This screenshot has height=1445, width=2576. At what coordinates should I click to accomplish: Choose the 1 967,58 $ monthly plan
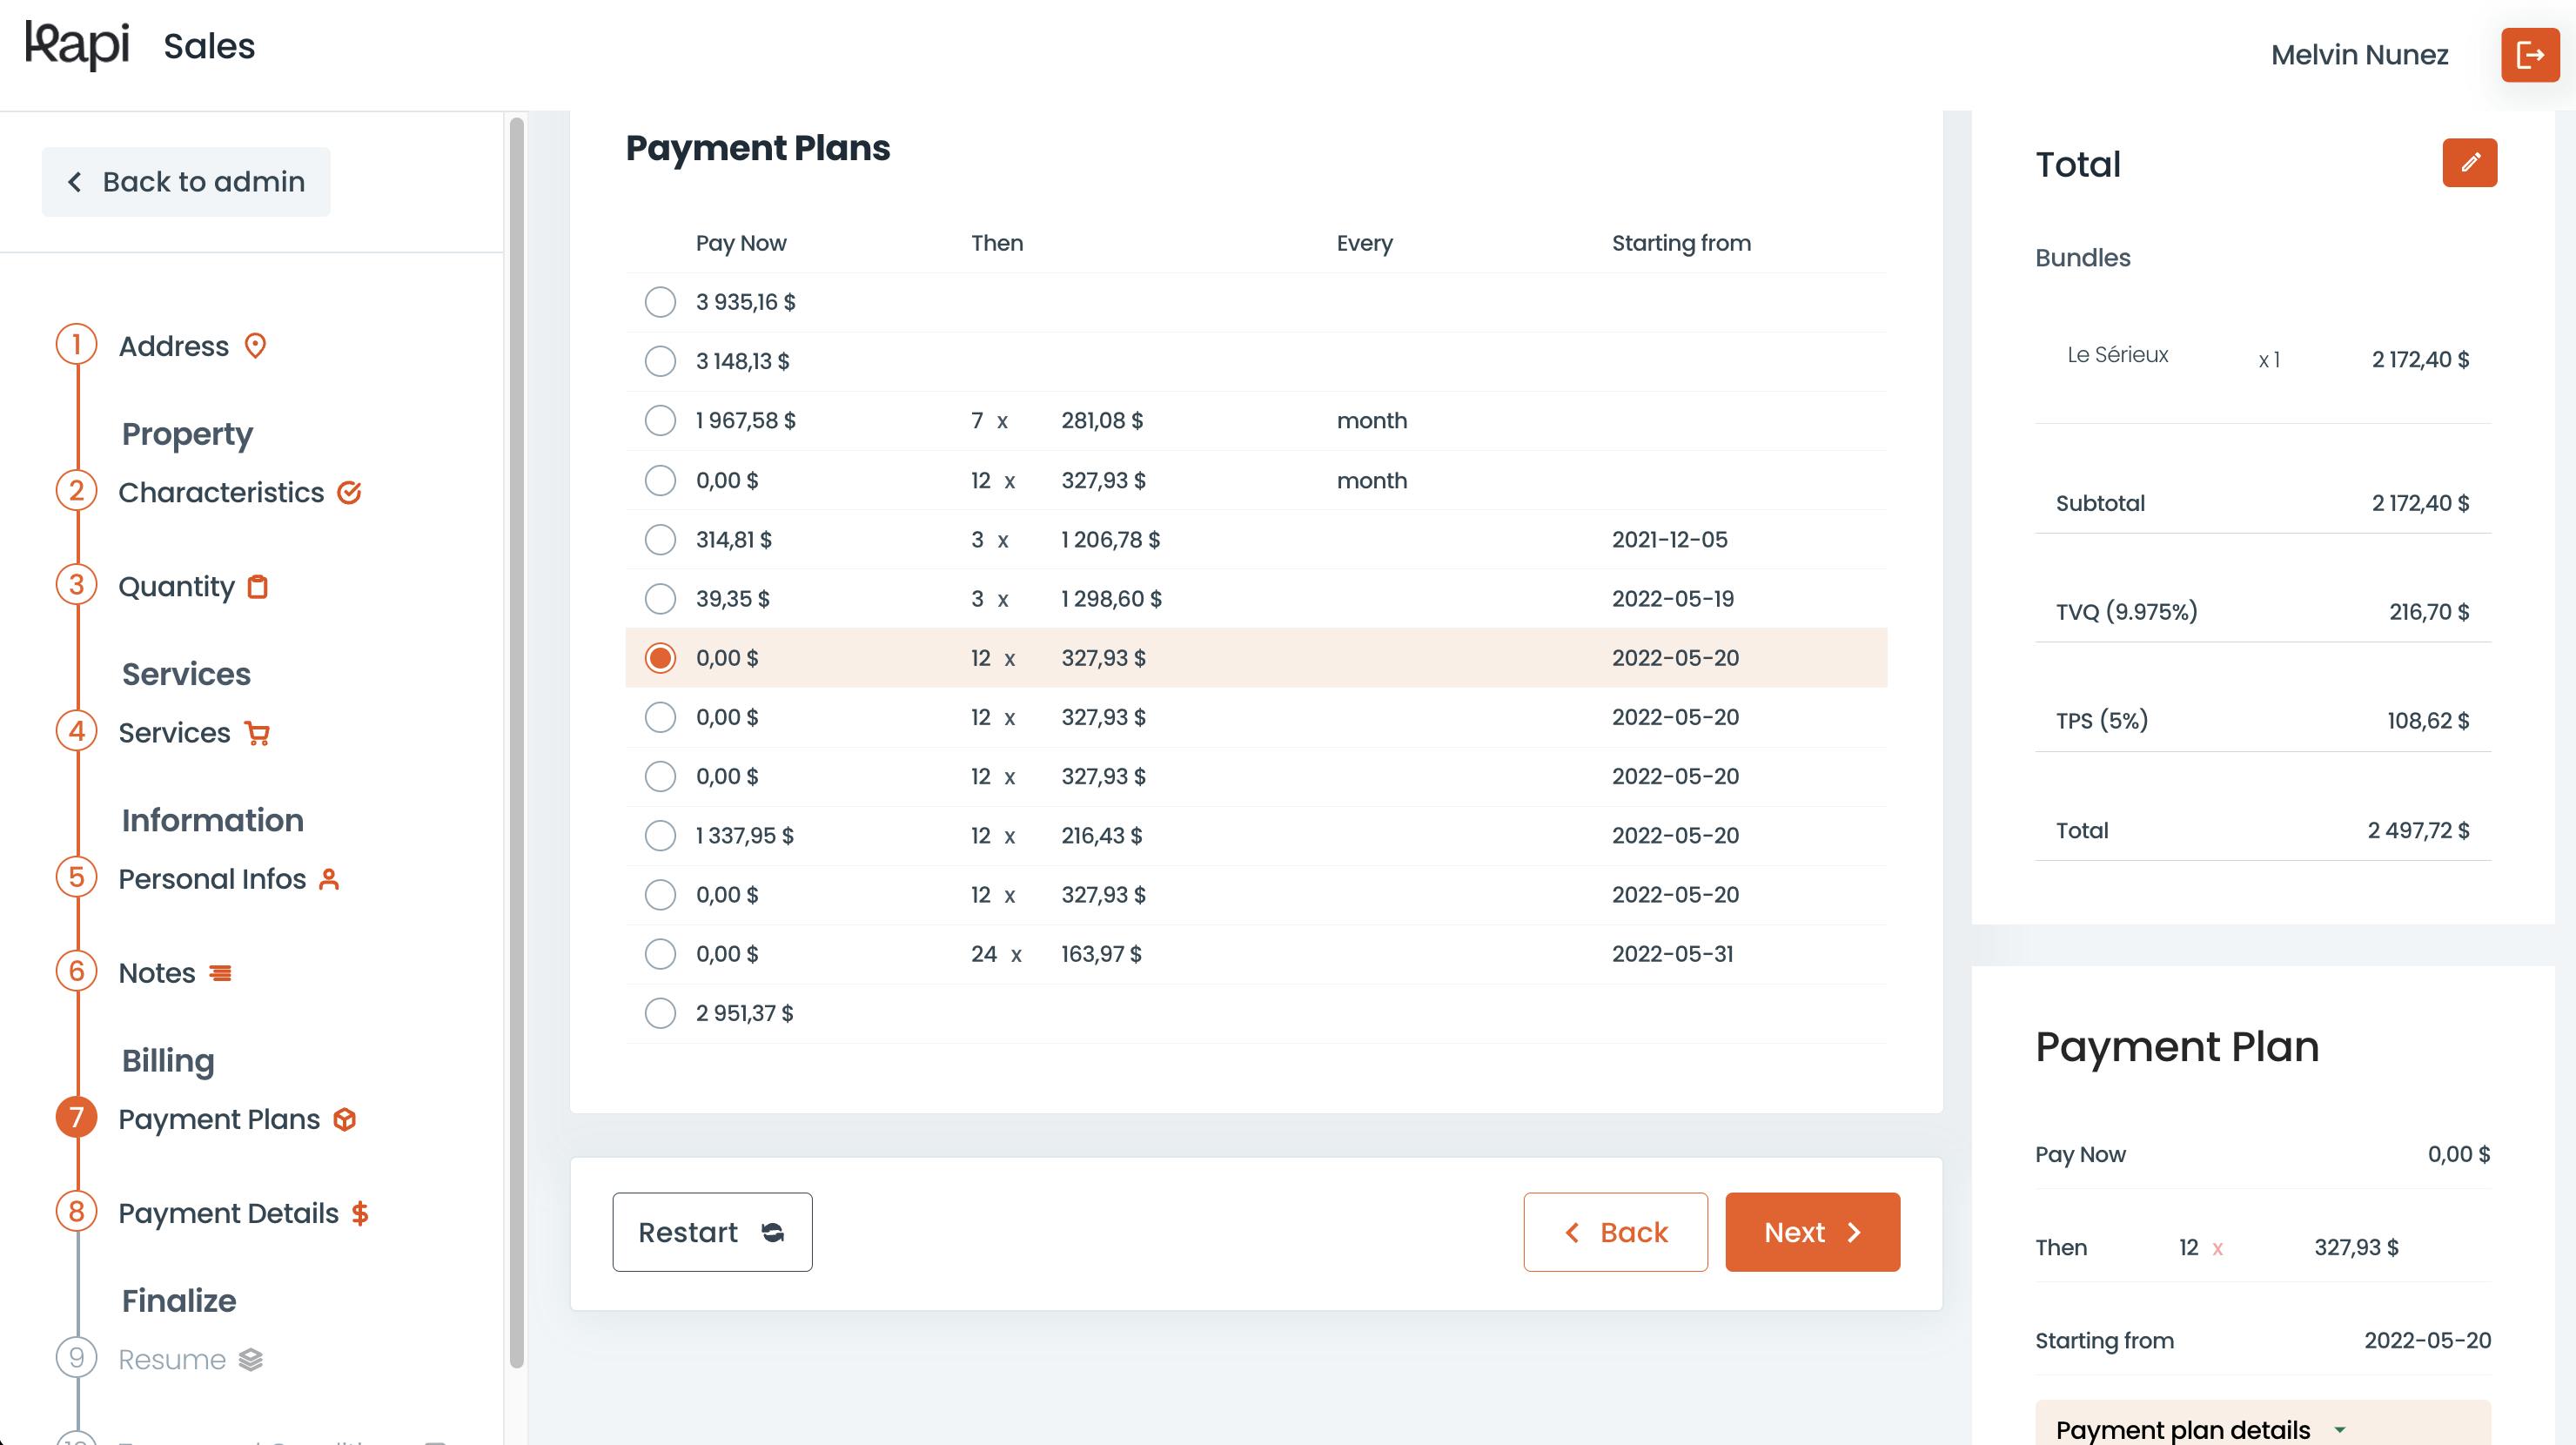pyautogui.click(x=660, y=420)
